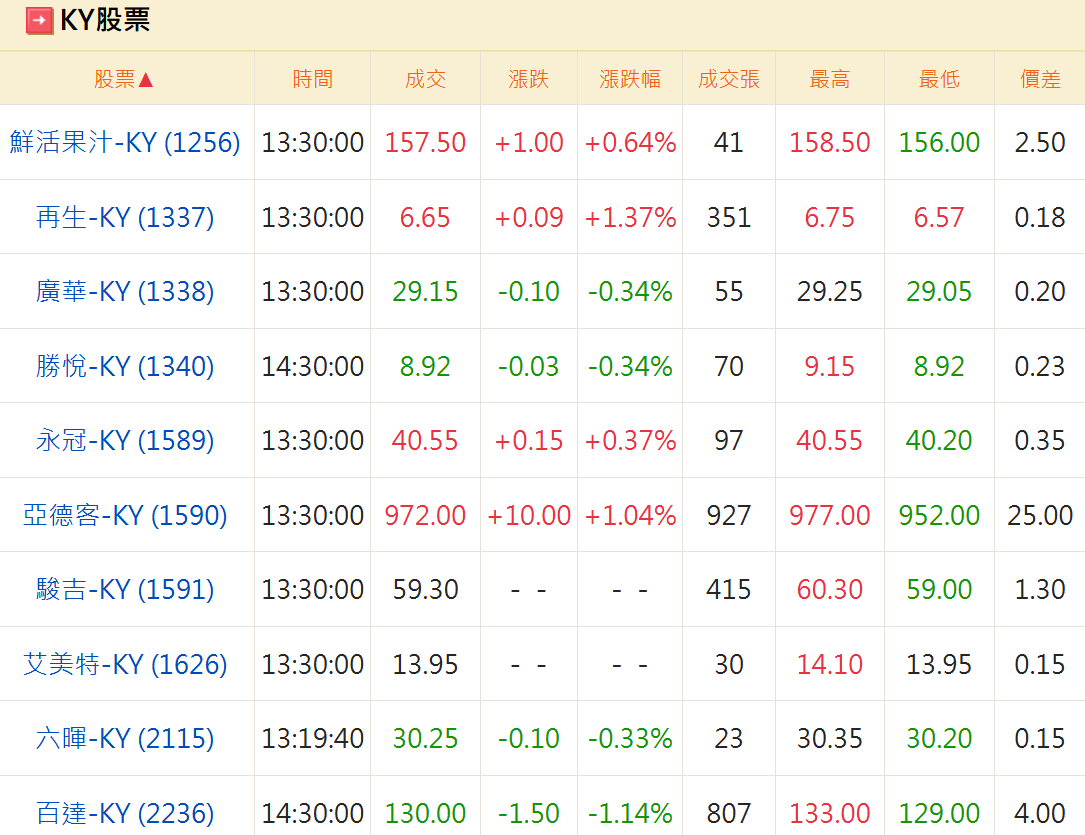1085x835 pixels.
Task: Open stock 廣華-KY (1338)
Action: pos(125,291)
